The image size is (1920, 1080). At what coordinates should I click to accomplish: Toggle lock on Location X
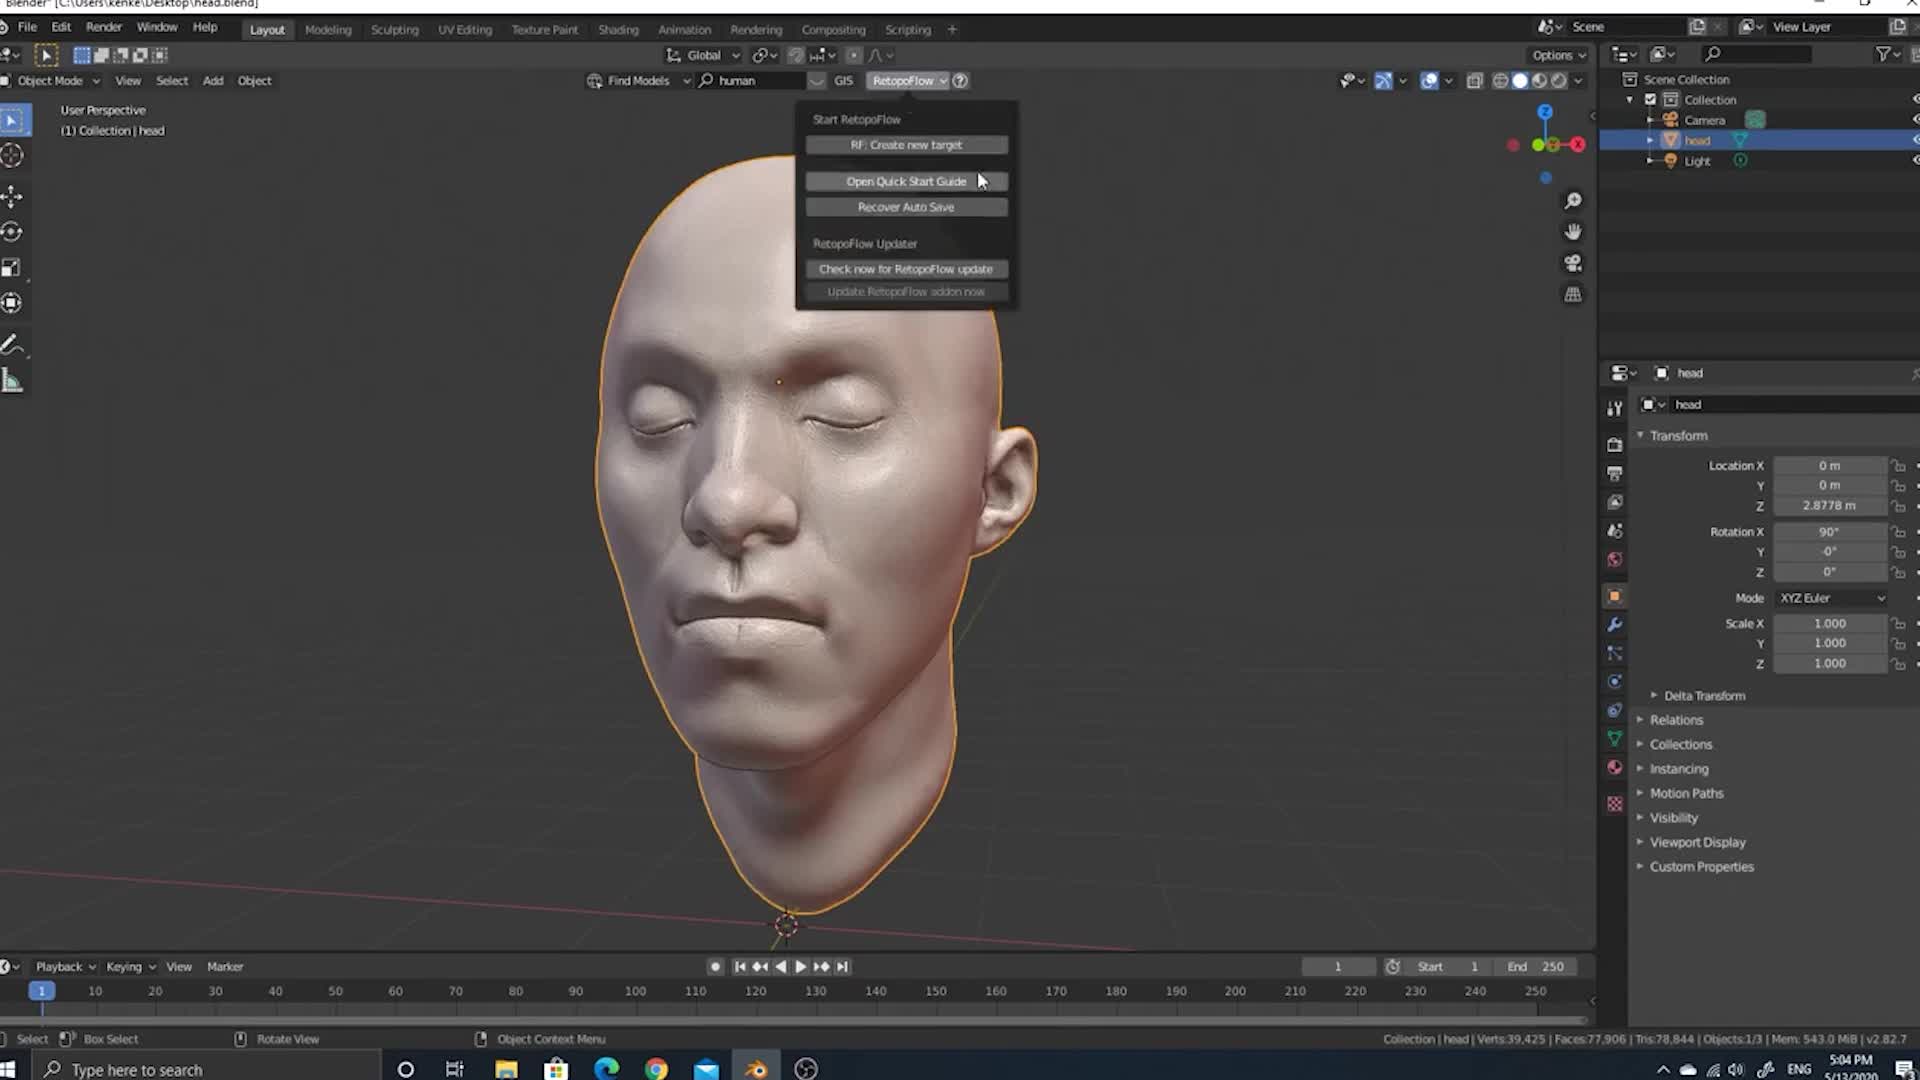[x=1898, y=466]
